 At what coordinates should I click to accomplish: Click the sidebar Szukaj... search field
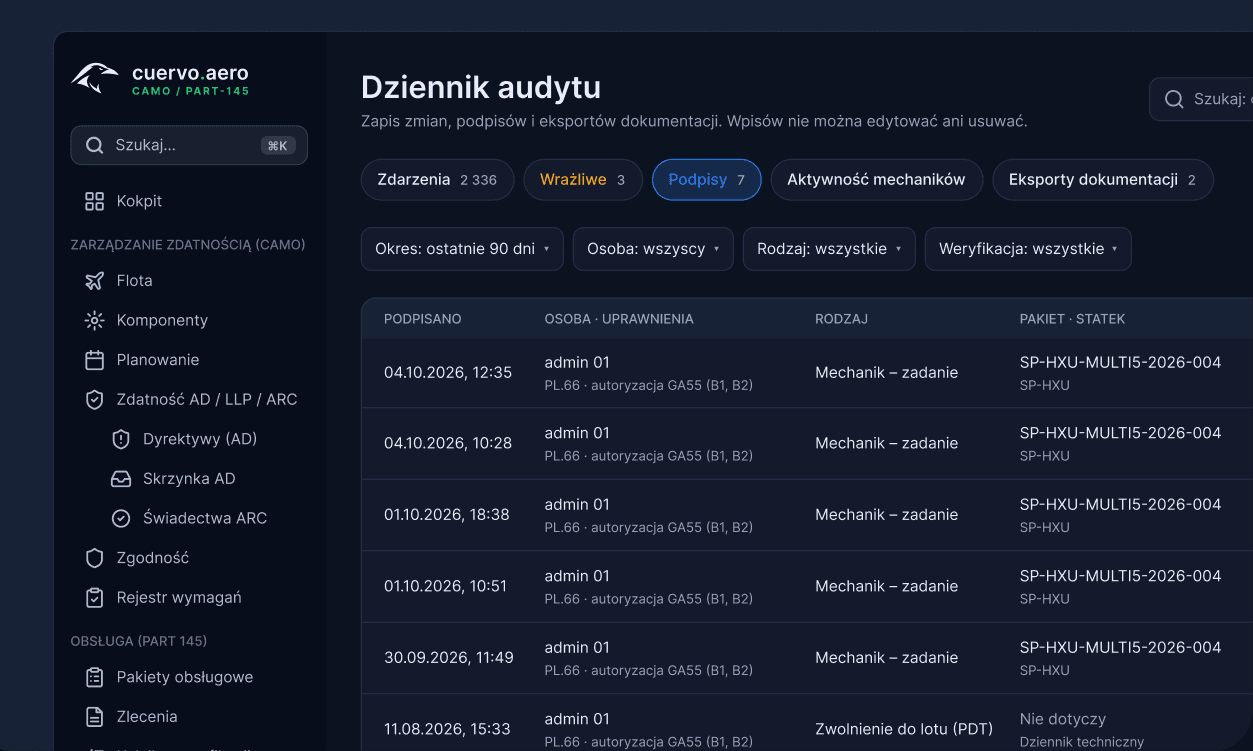point(189,145)
